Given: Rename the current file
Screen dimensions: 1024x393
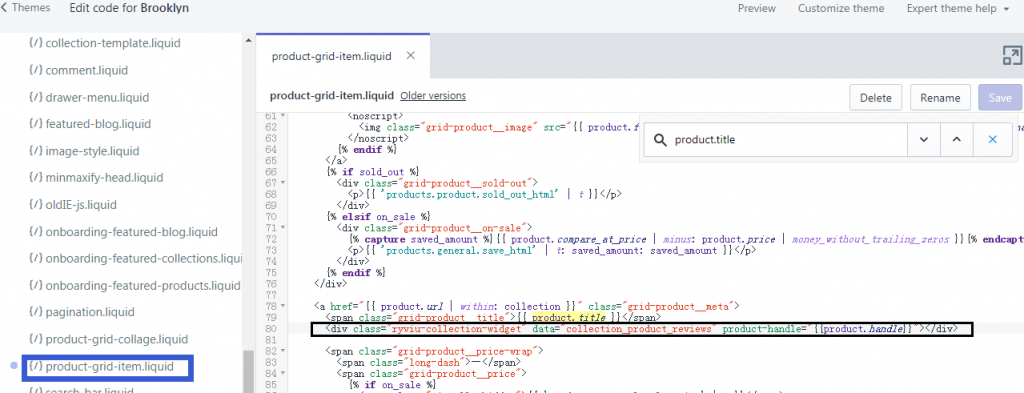Looking at the screenshot, I should point(940,98).
